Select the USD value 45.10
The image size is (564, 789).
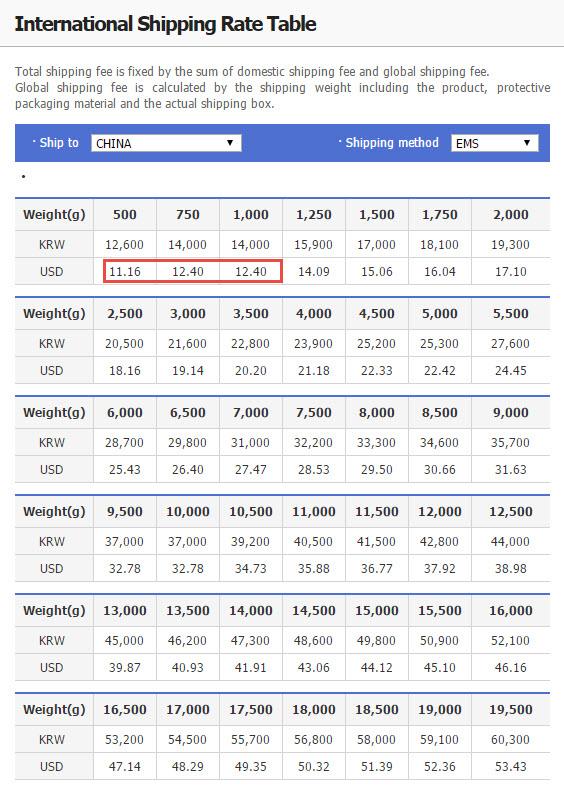pyautogui.click(x=439, y=668)
